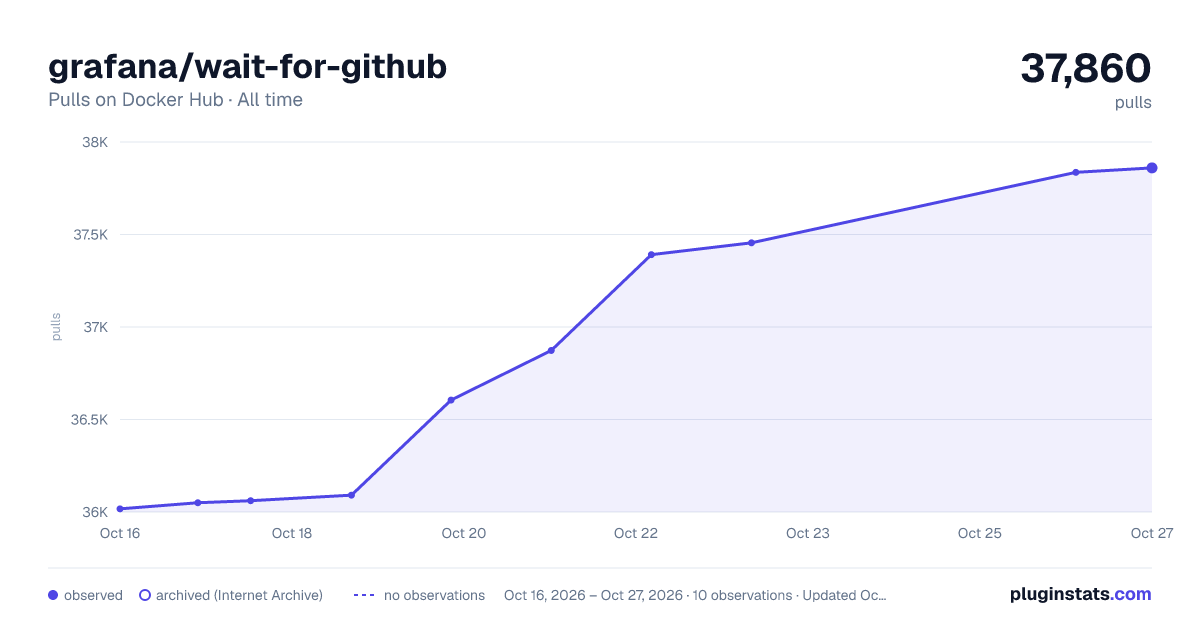The width and height of the screenshot is (1200, 630).
Task: Select the data point near 37.83K after Oct 25
Action: [1076, 173]
